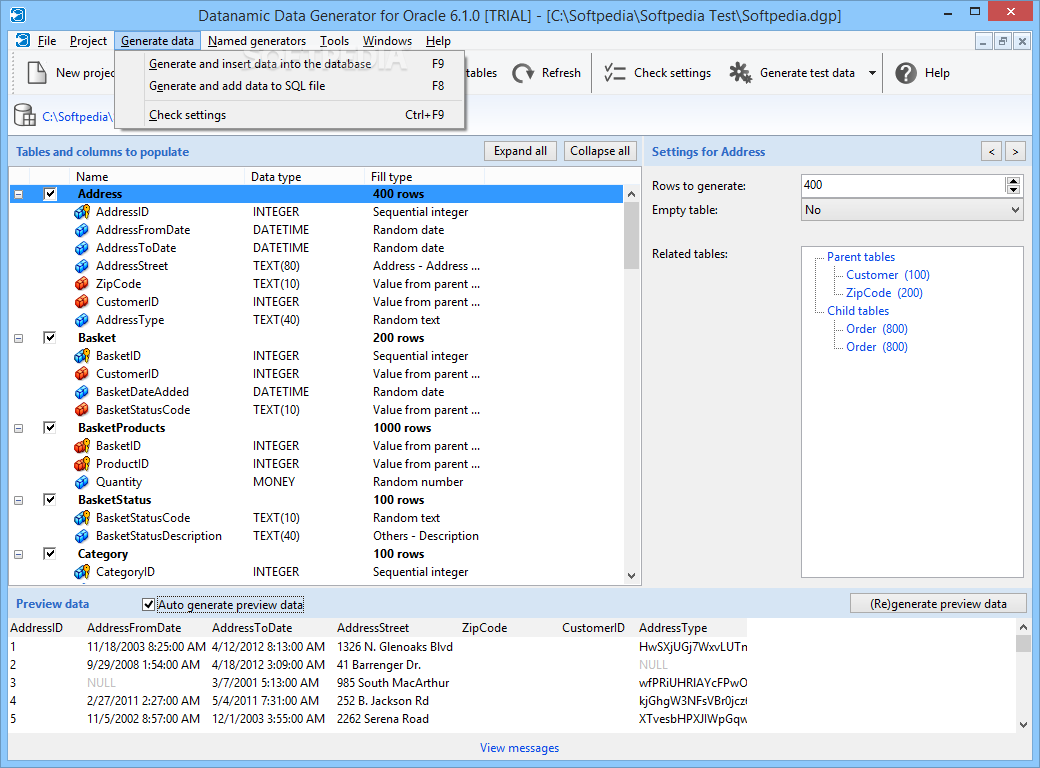
Task: Click the Generate test data gear icon
Action: coord(740,73)
